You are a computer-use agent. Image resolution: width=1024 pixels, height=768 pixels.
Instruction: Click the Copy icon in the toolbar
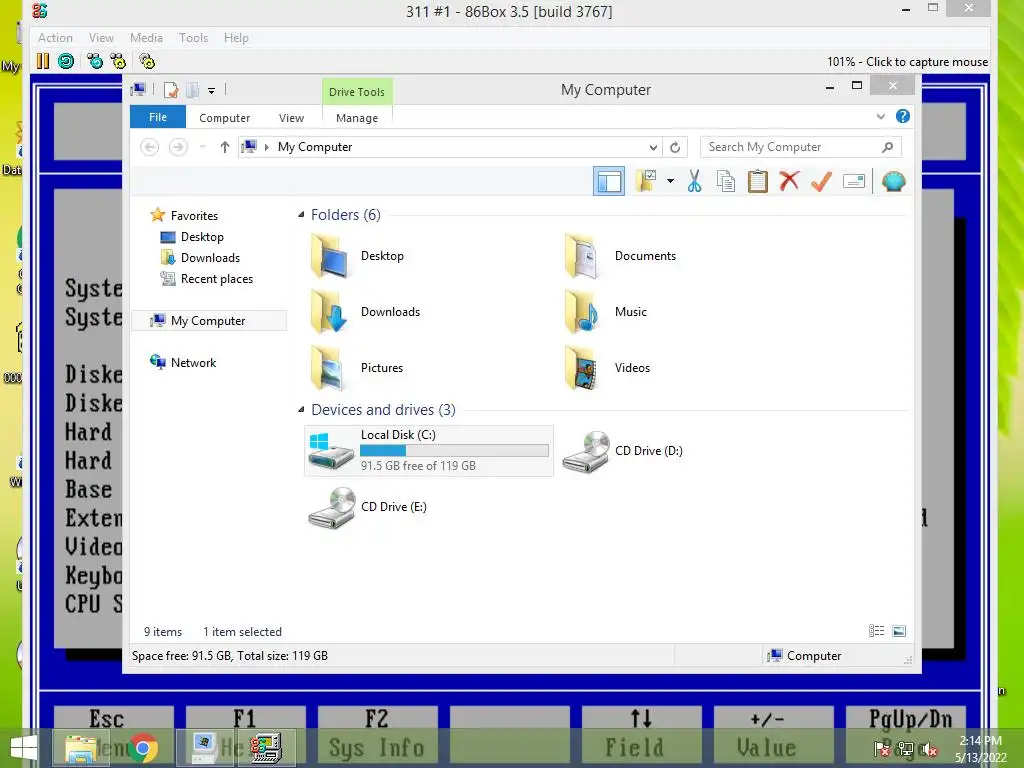726,181
